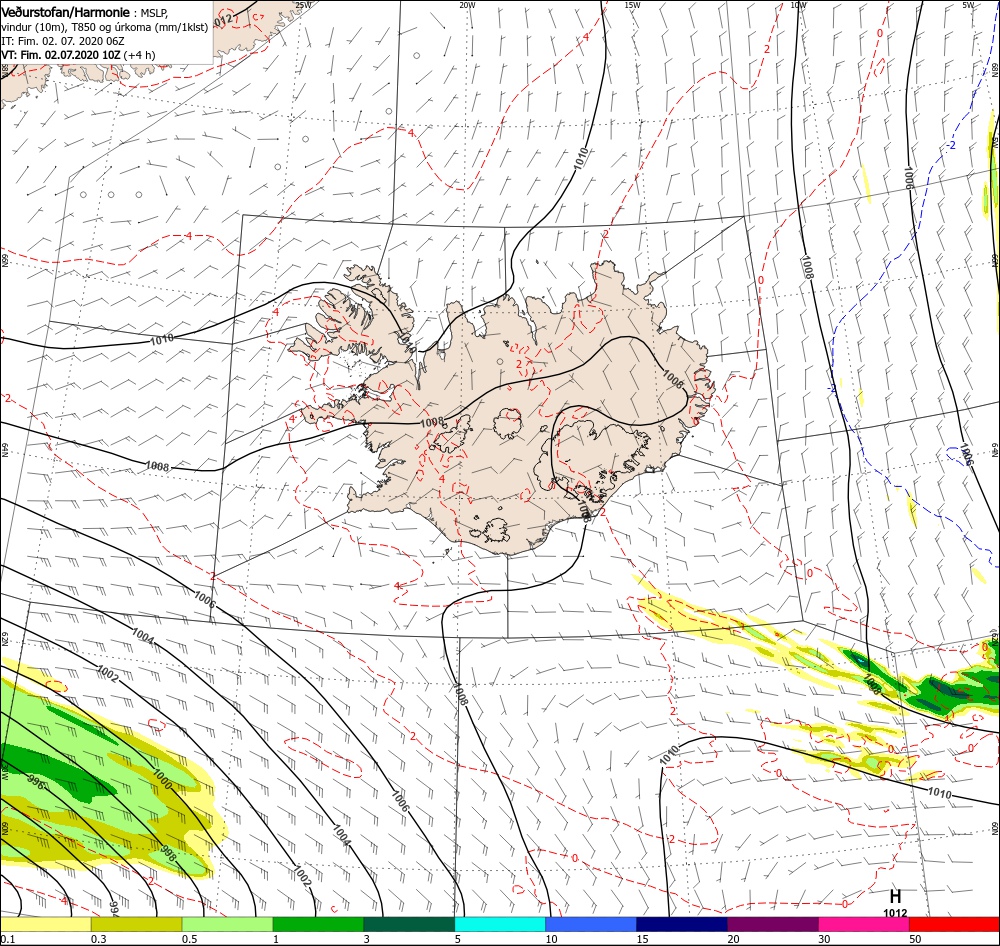This screenshot has width=1000, height=946.
Task: Click the "0.3" legend value label
Action: pyautogui.click(x=99, y=939)
